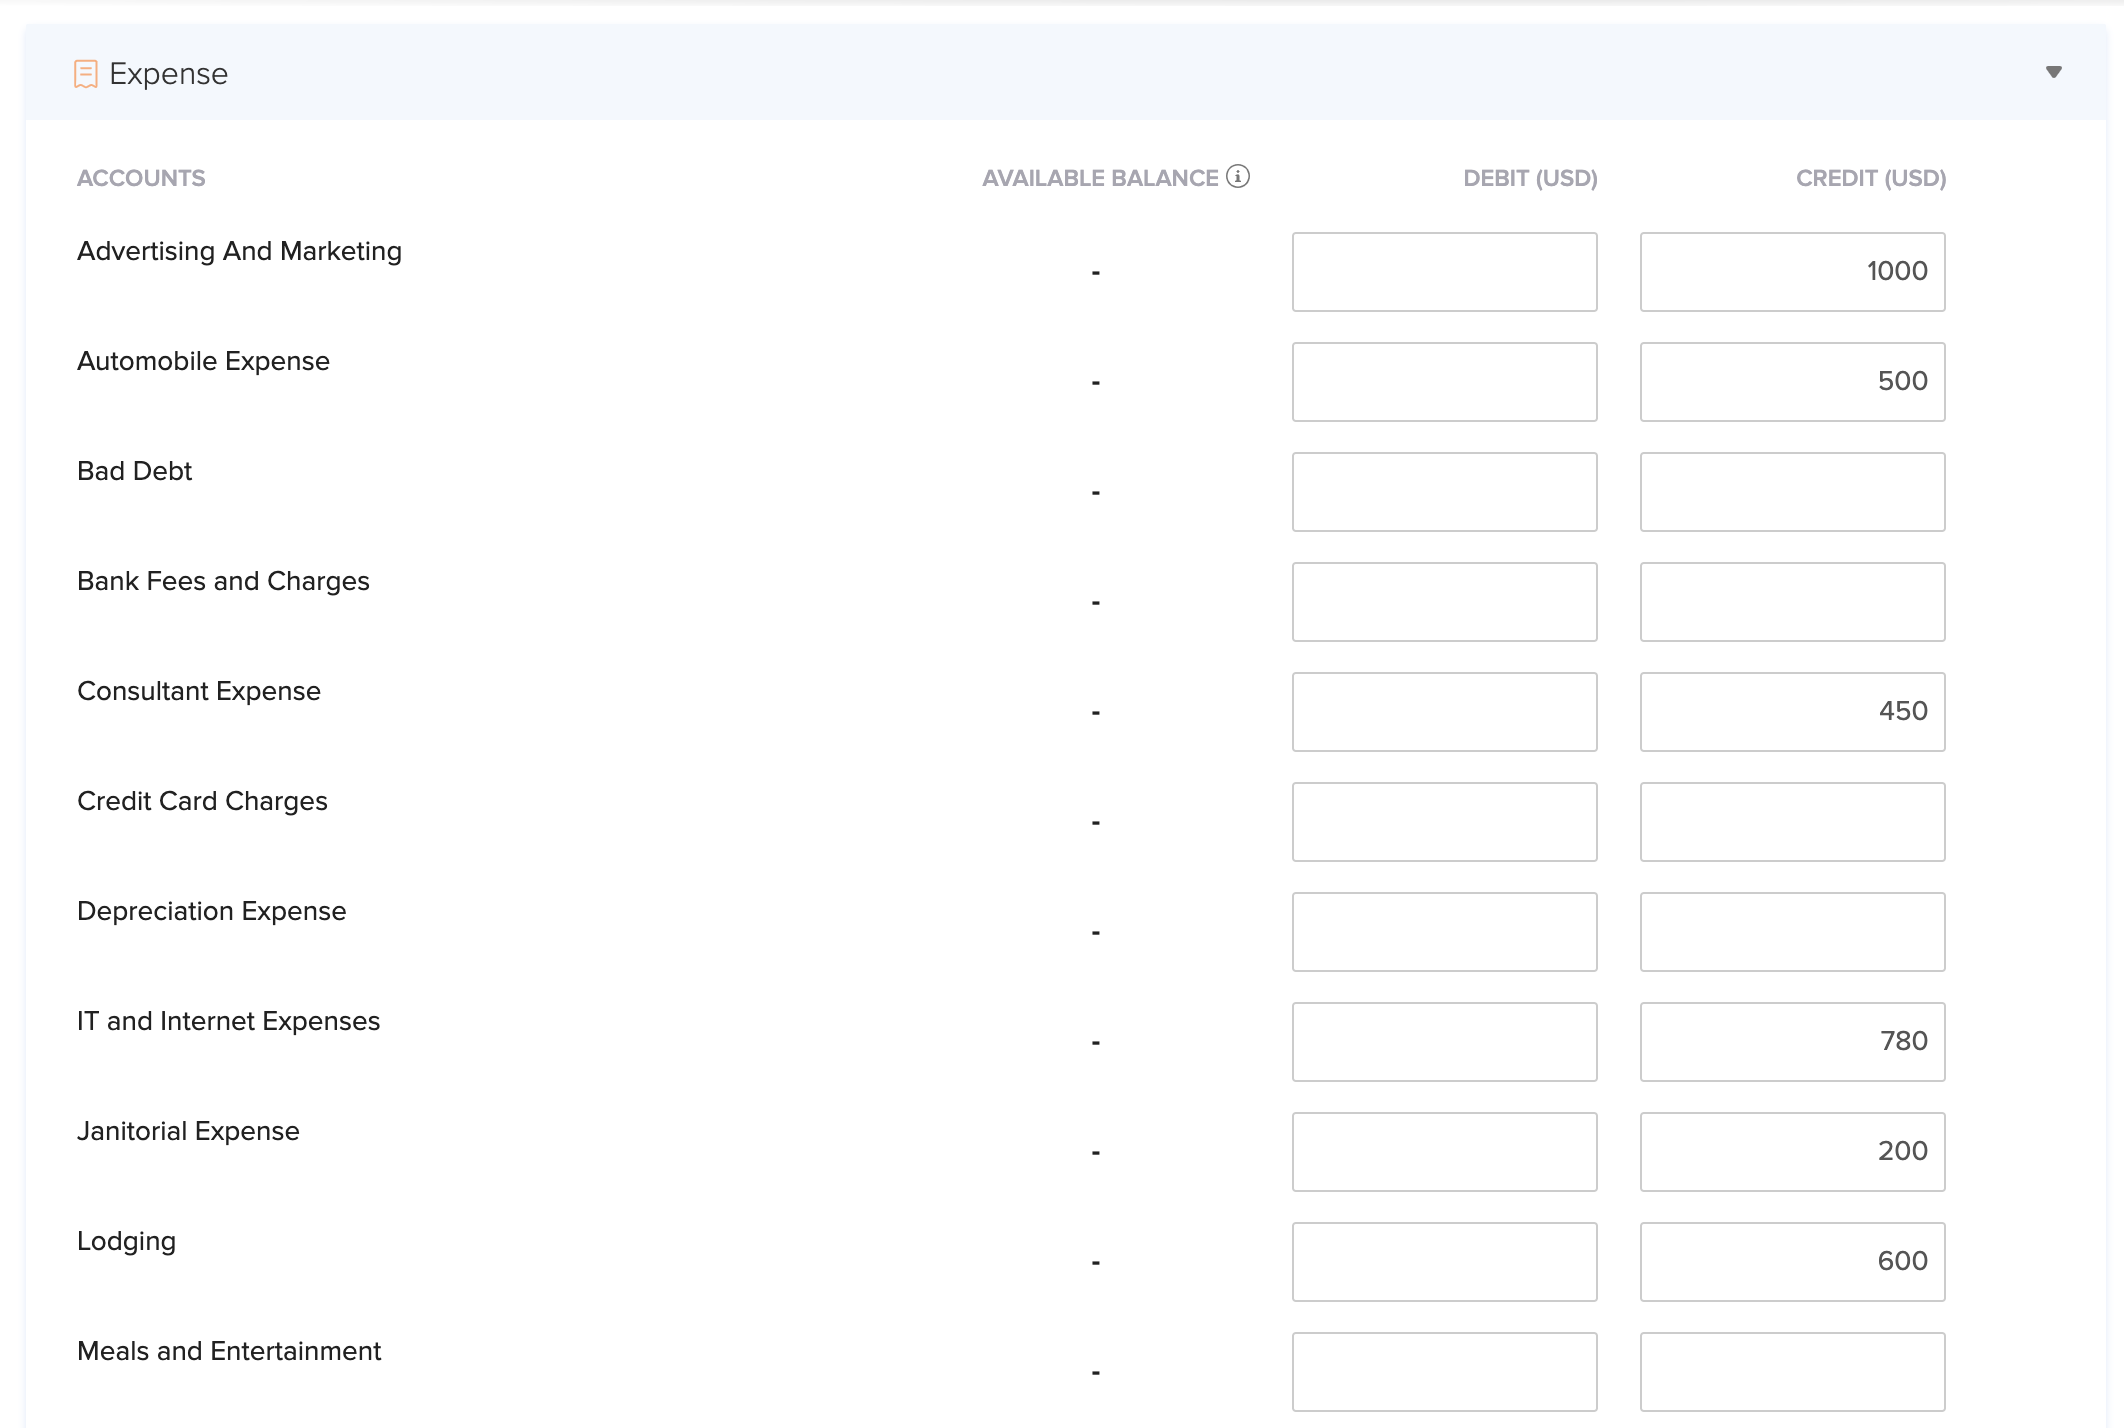This screenshot has width=2124, height=1428.
Task: Focus the Bad Debt credit field
Action: click(x=1792, y=492)
